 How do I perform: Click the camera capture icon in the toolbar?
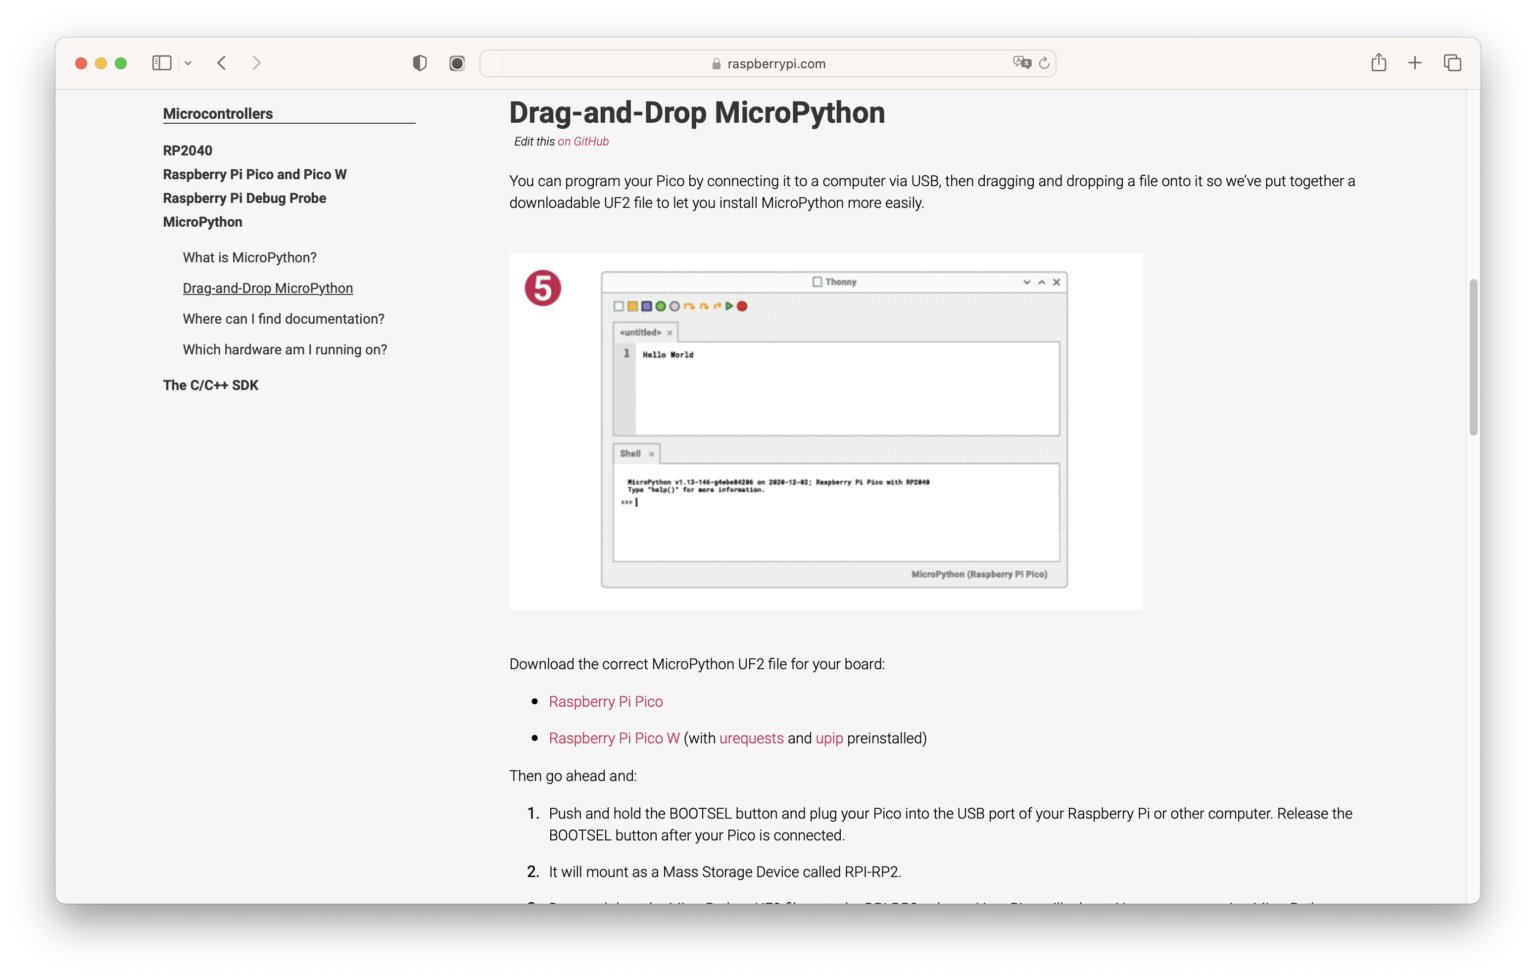[x=456, y=62]
